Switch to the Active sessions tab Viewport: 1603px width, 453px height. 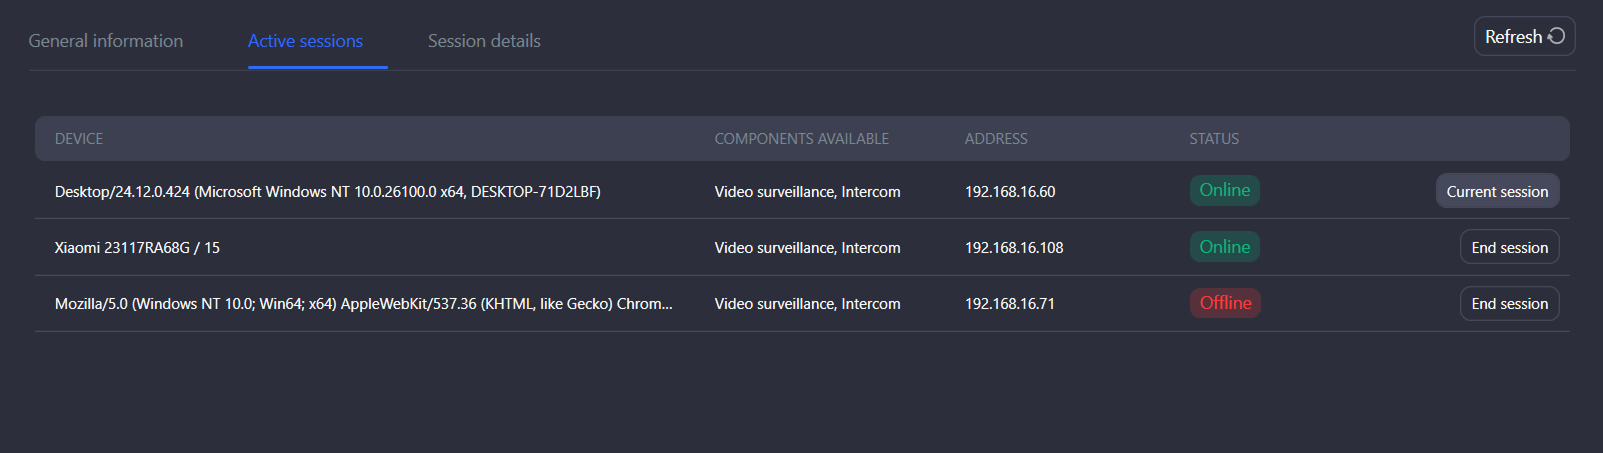pyautogui.click(x=305, y=41)
